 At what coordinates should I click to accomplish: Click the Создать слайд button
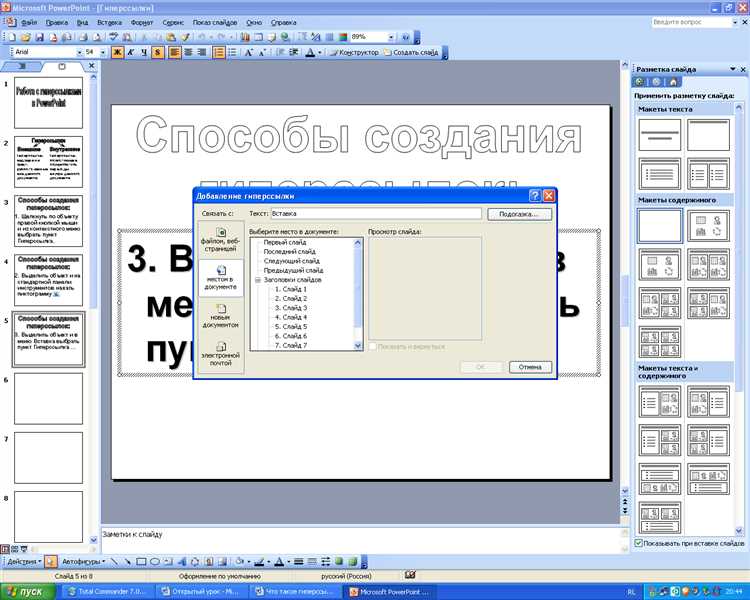(411, 52)
